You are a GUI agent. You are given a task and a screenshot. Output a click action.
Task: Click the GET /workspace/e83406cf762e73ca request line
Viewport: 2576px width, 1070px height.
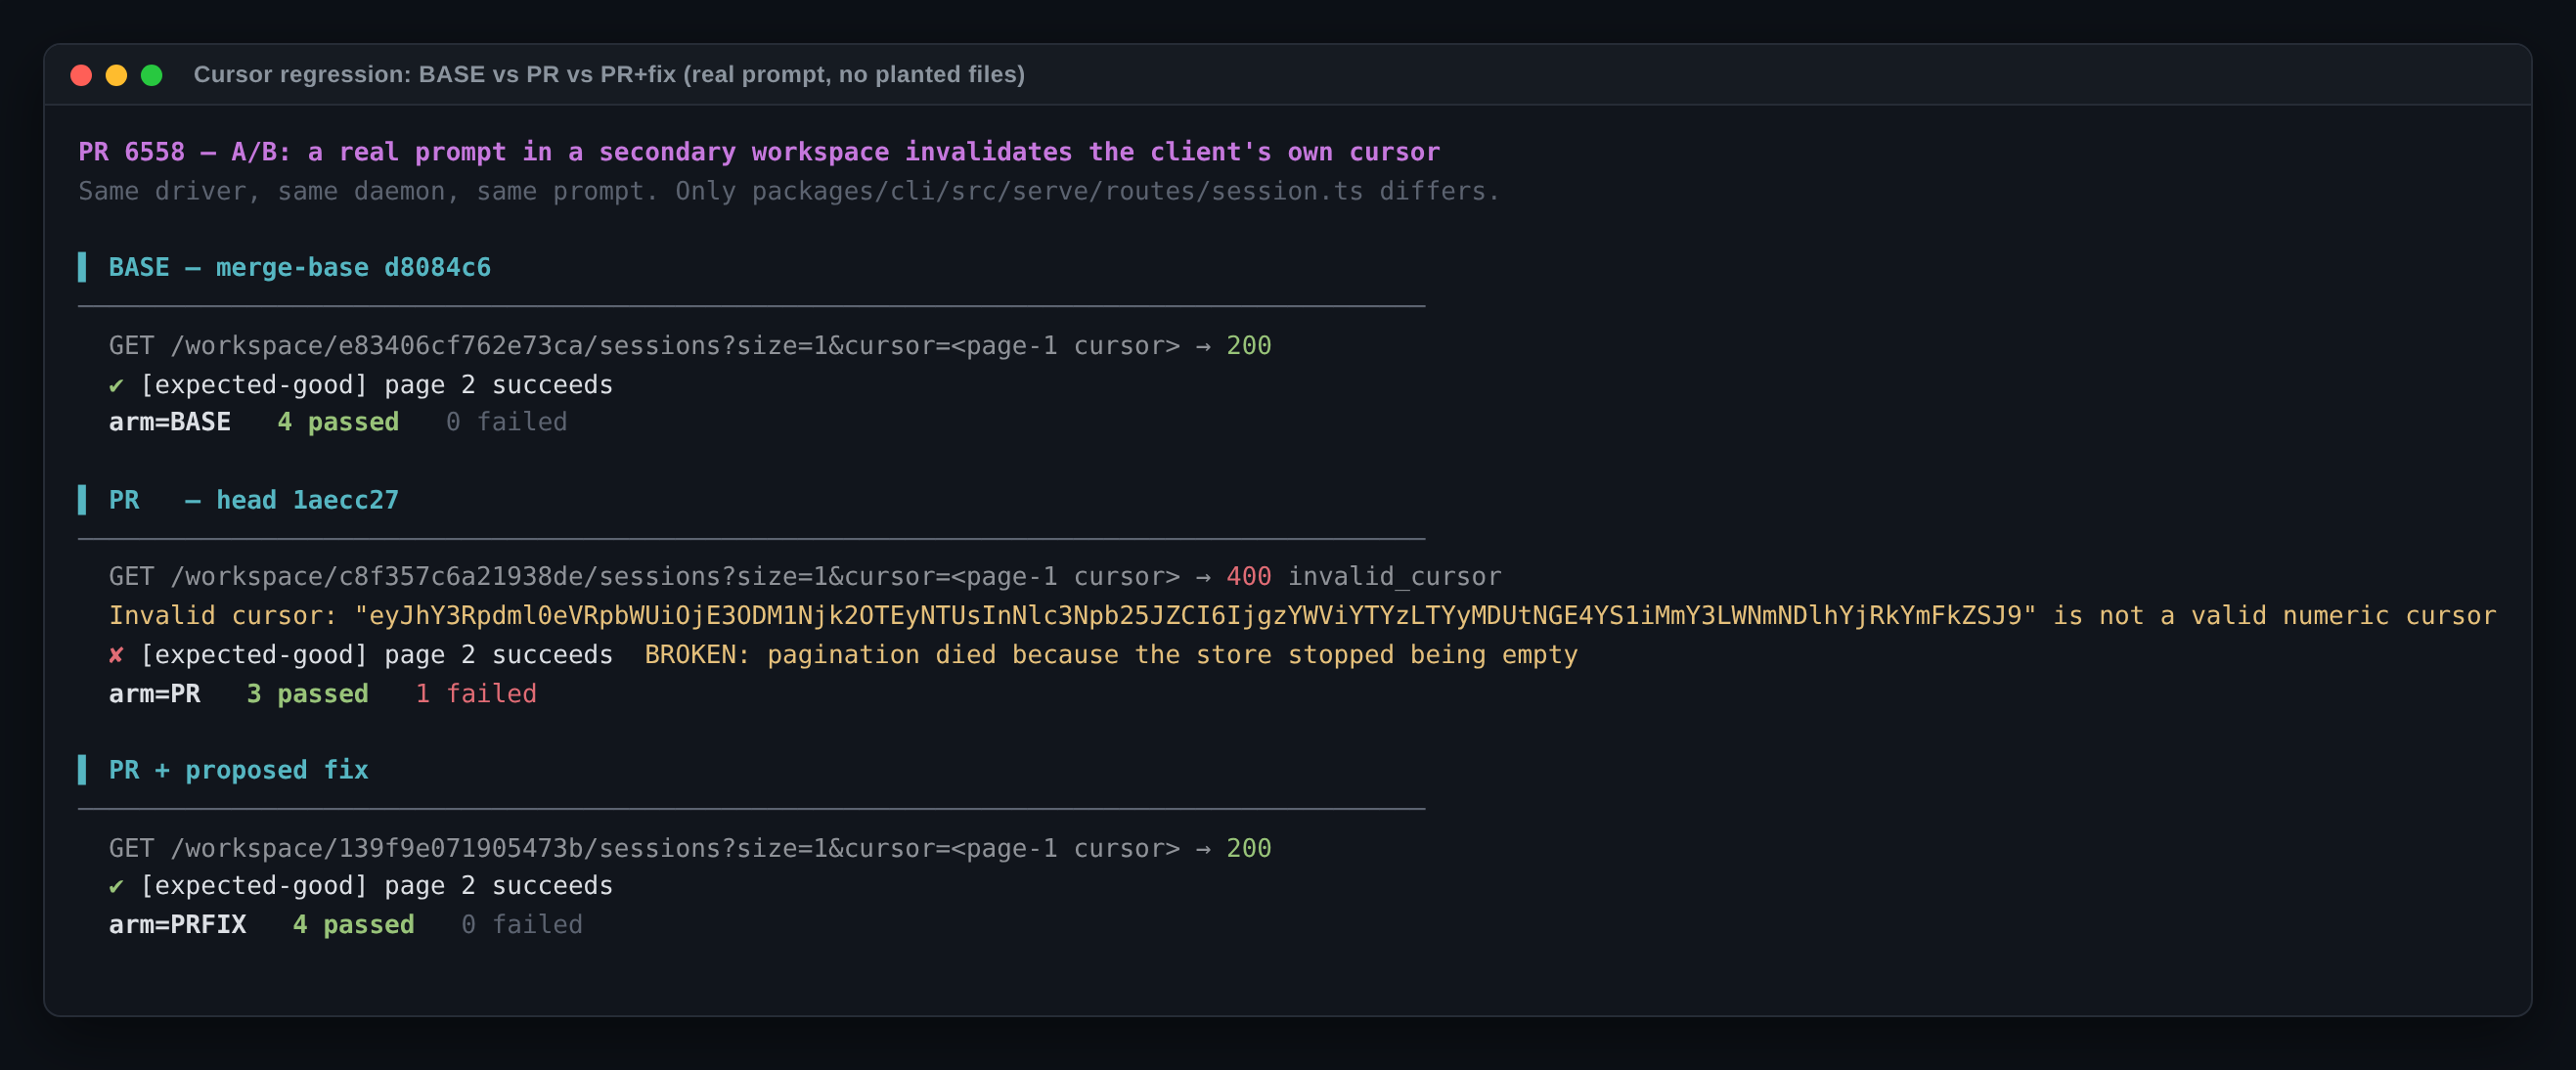[x=690, y=346]
